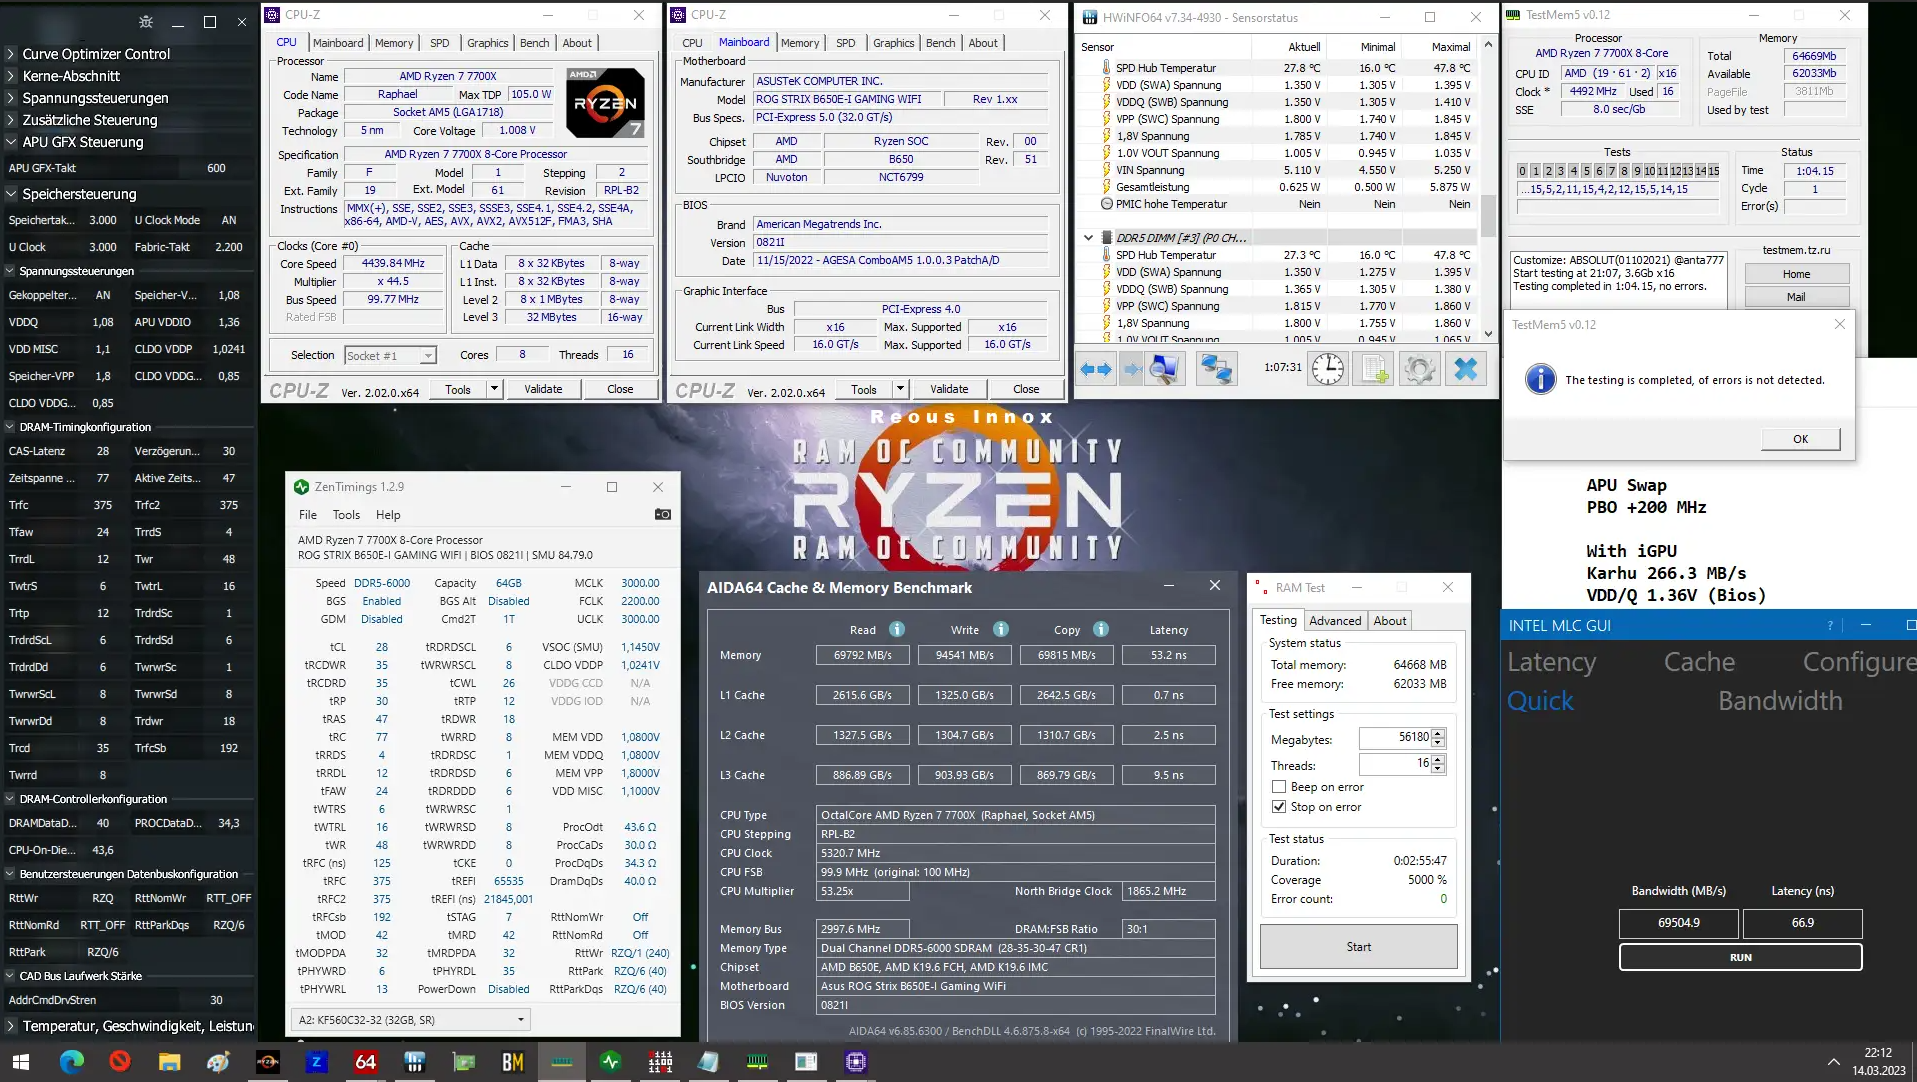Image resolution: width=1917 pixels, height=1082 pixels.
Task: Collapse the DDR5 DIMM sensor group in HWiNFO
Action: (1088, 238)
